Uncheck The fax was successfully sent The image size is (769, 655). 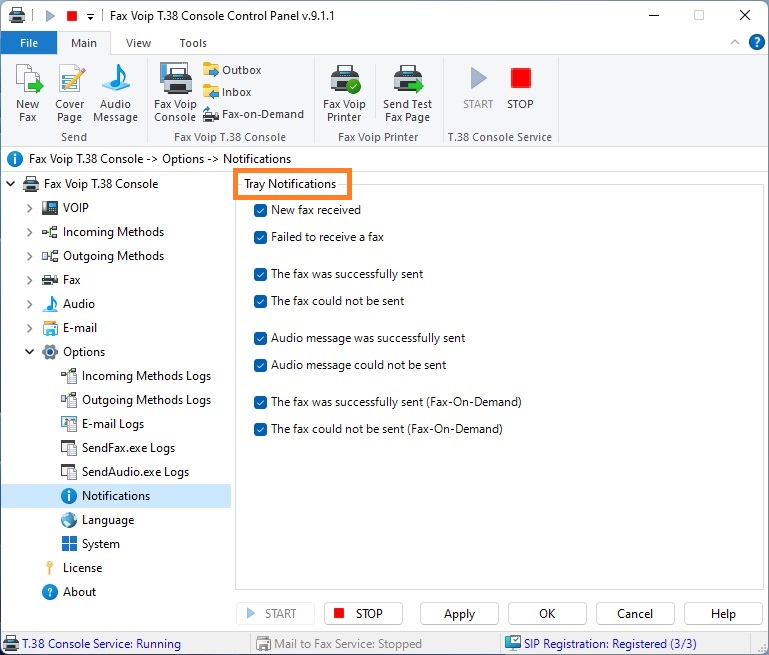[260, 274]
